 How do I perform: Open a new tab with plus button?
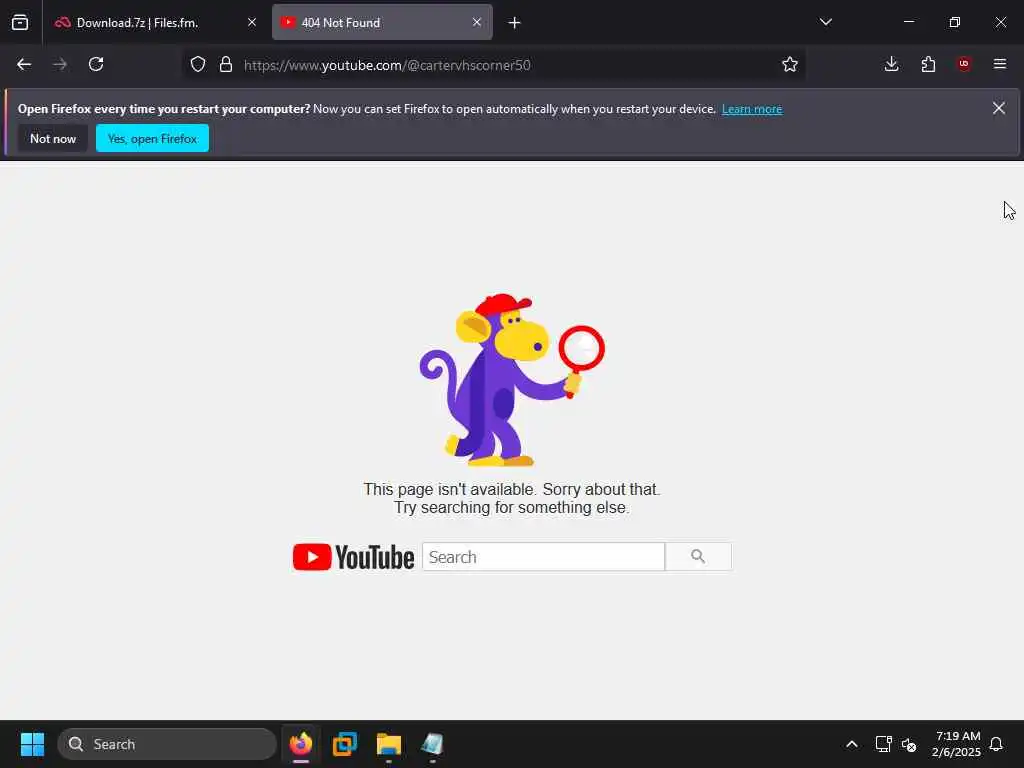tap(515, 23)
